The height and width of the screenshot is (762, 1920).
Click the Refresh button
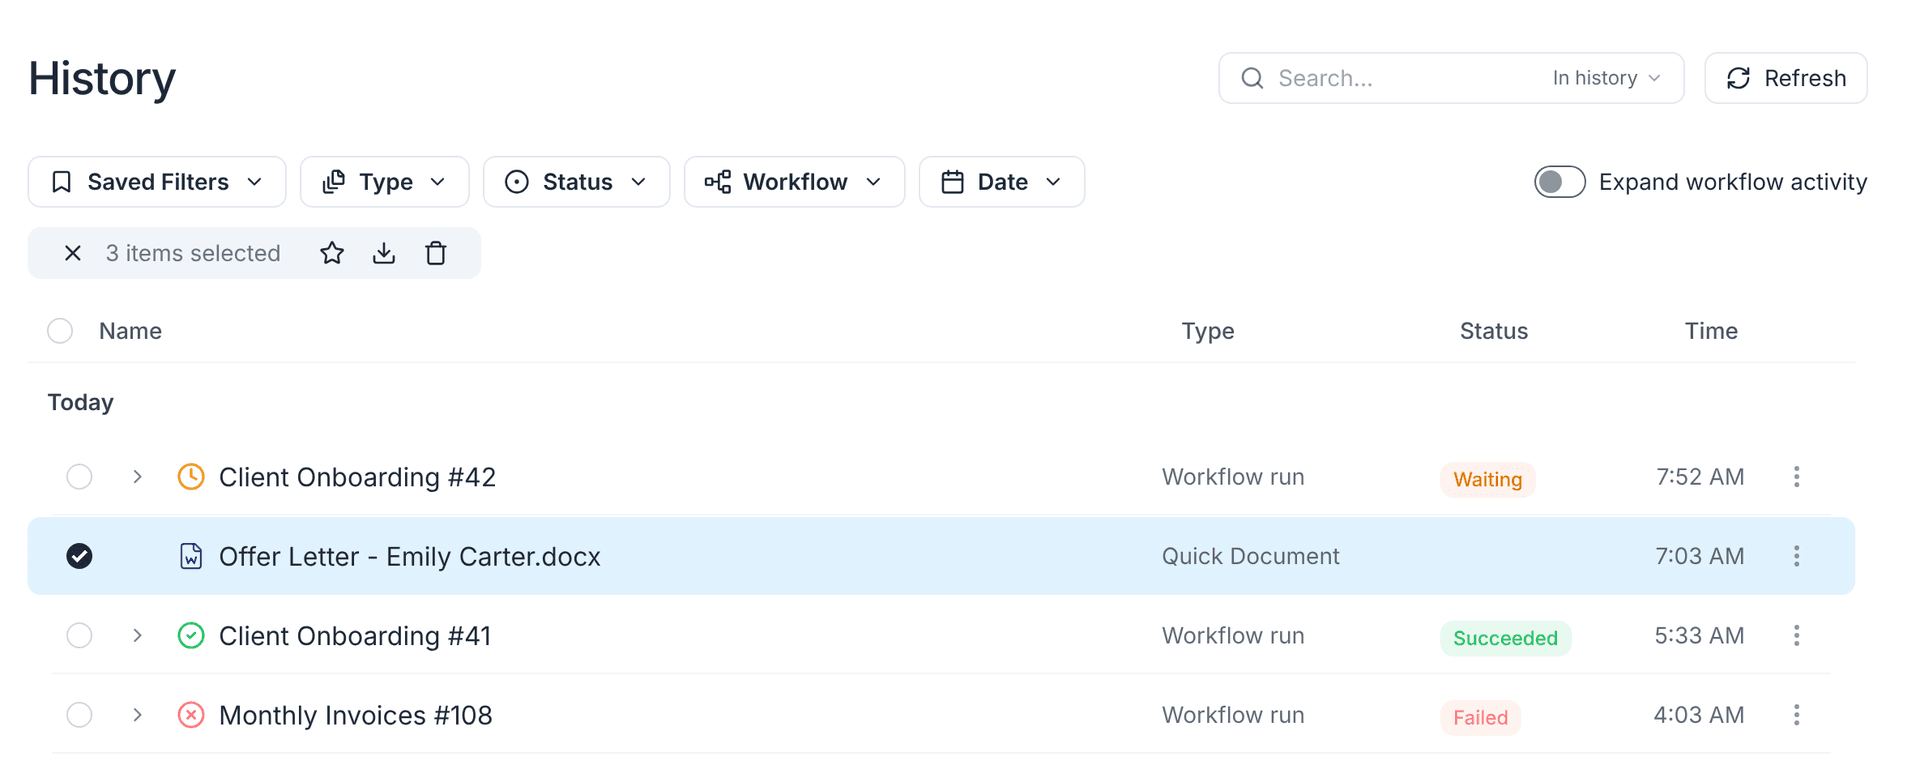[x=1786, y=78]
